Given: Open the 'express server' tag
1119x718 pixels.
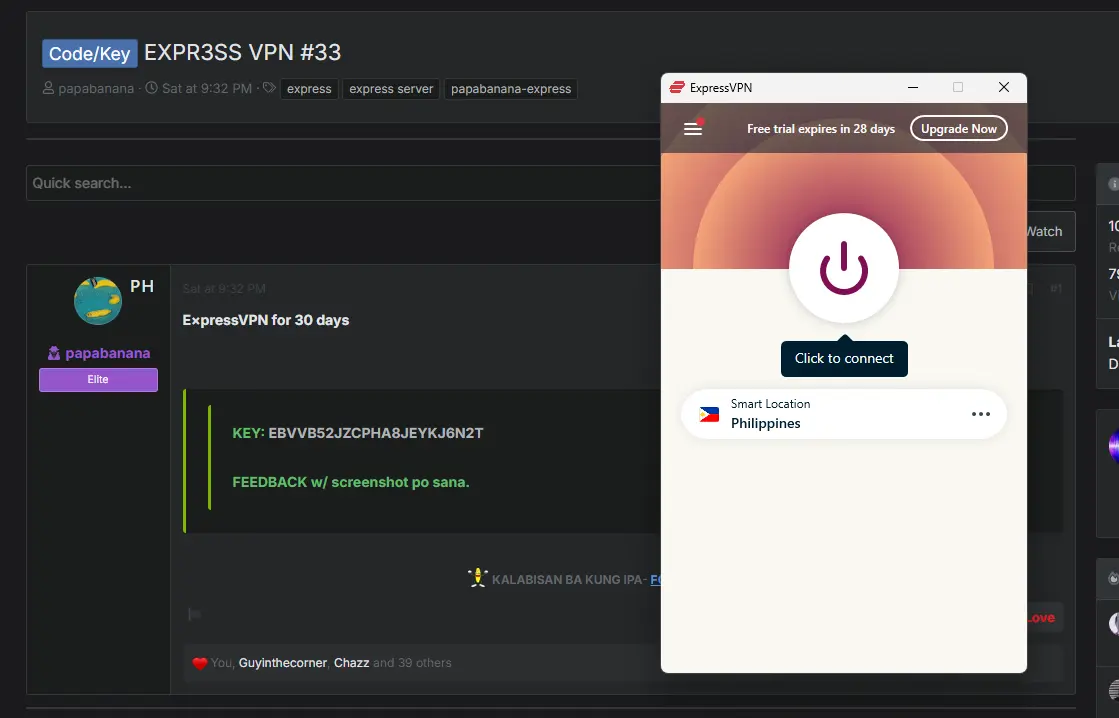Looking at the screenshot, I should 391,89.
